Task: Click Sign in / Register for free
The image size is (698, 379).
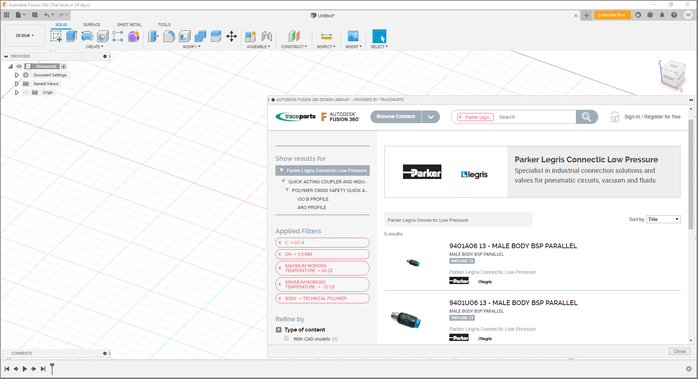Action: [x=652, y=117]
